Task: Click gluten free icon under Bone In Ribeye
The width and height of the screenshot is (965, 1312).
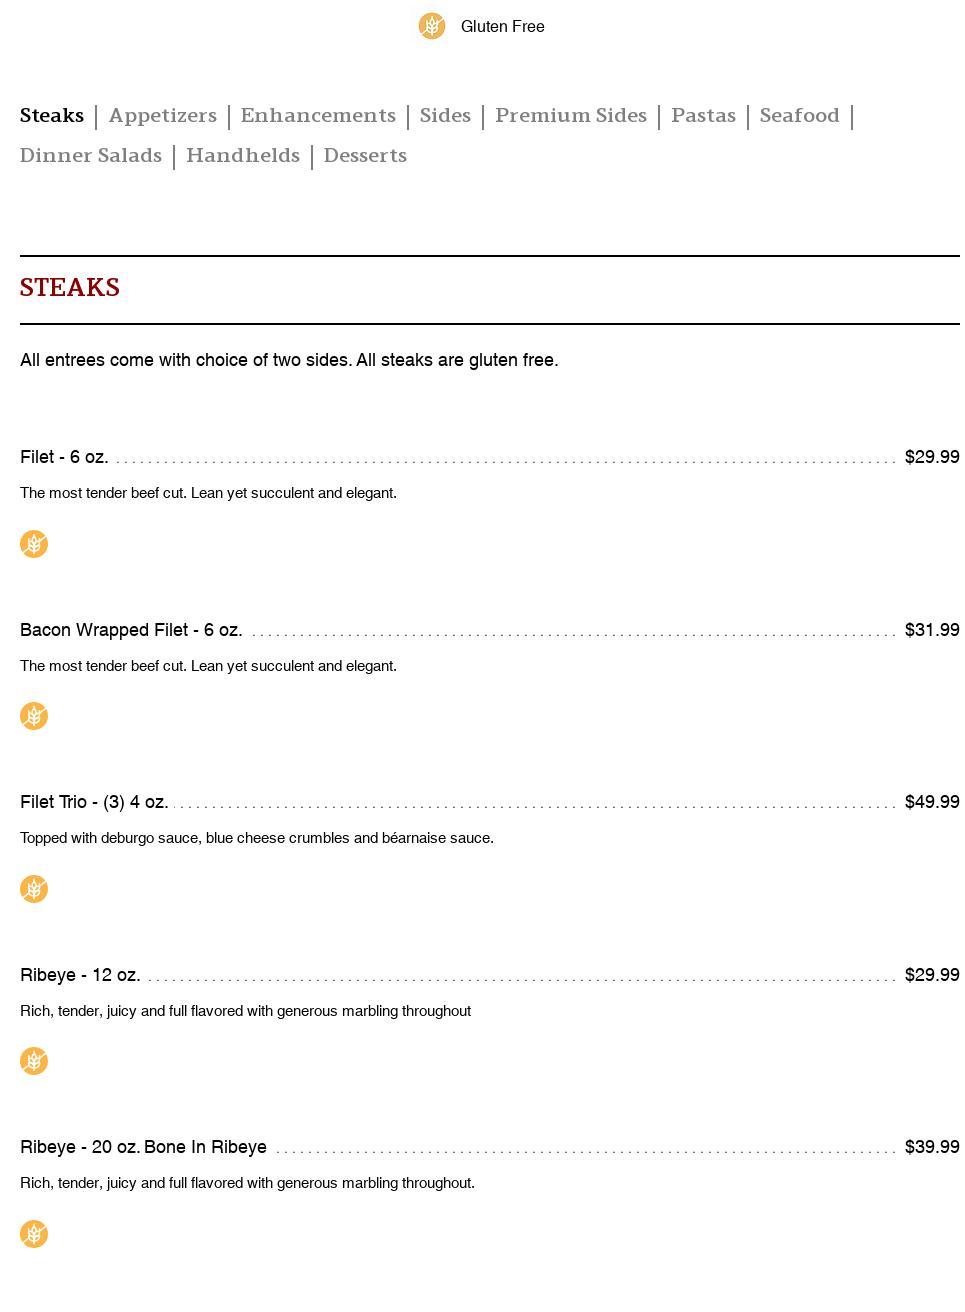Action: pyautogui.click(x=34, y=1234)
